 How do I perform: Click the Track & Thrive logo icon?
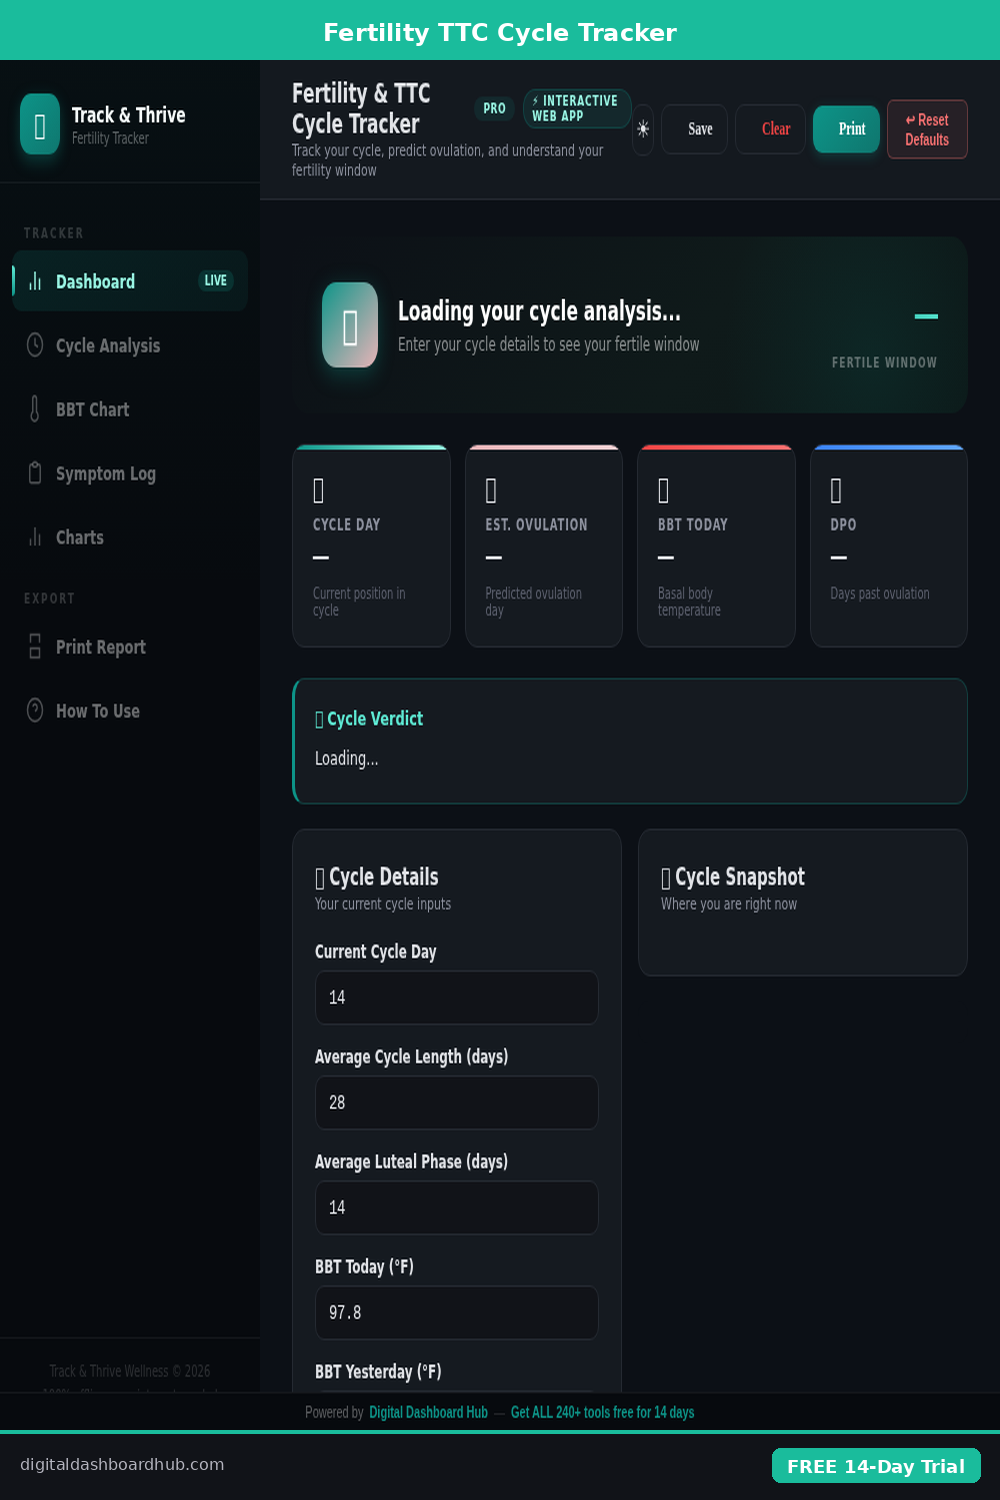(40, 124)
